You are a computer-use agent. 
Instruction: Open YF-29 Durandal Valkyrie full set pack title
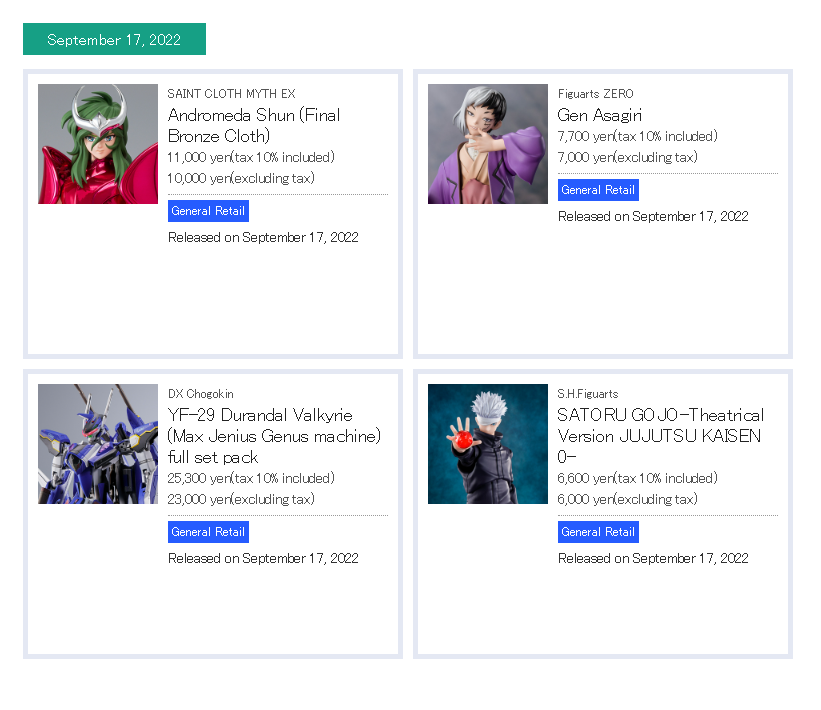(x=274, y=436)
